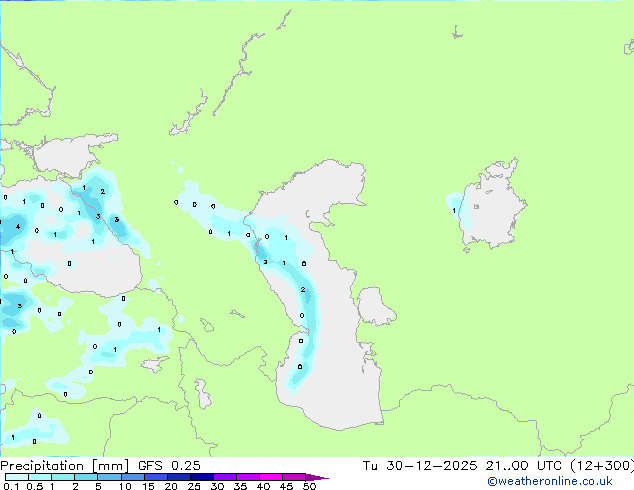Image resolution: width=634 pixels, height=490 pixels.
Task: Click the '21..00 UTC' time text
Action: tap(524, 466)
